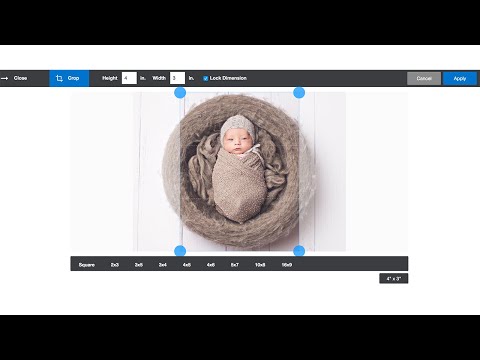The image size is (480, 360).
Task: Click the 4" x 3" size label
Action: pyautogui.click(x=394, y=278)
